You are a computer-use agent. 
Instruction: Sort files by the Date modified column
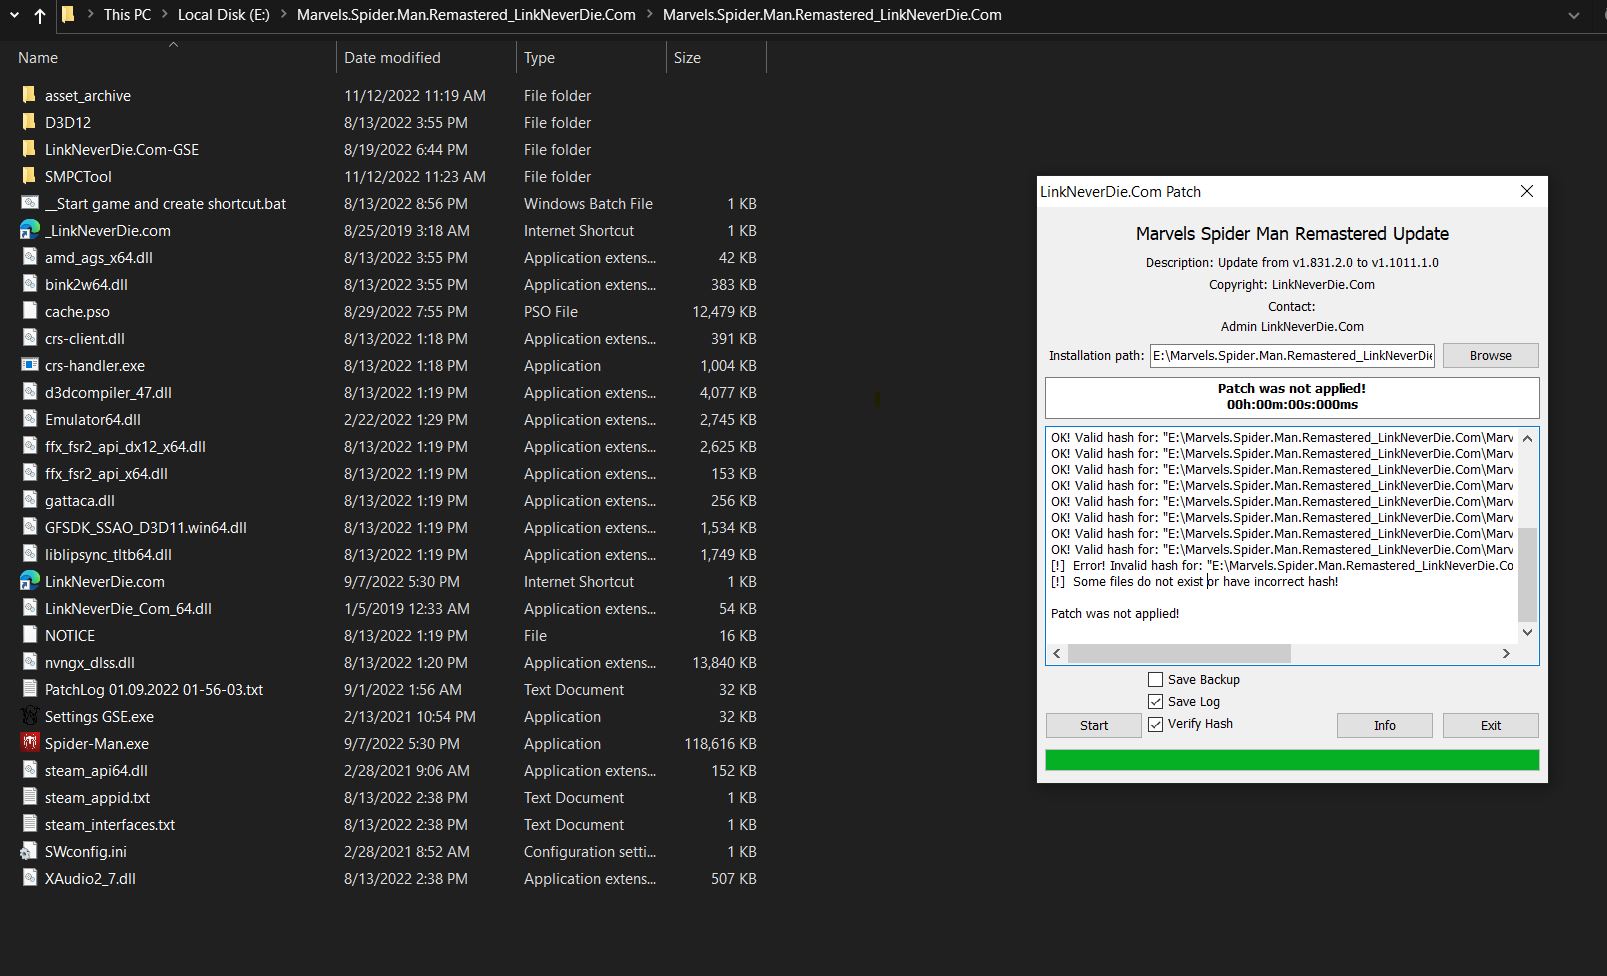(x=392, y=58)
